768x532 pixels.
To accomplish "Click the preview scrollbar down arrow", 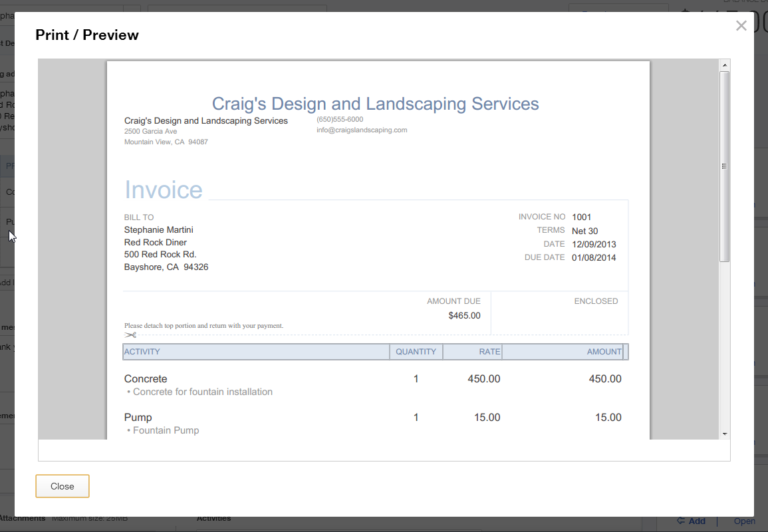I will click(724, 433).
